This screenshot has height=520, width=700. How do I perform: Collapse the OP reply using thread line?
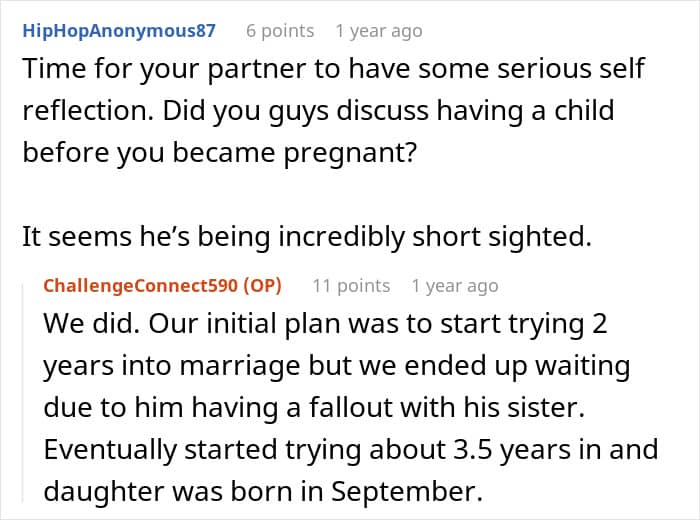pos(23,393)
